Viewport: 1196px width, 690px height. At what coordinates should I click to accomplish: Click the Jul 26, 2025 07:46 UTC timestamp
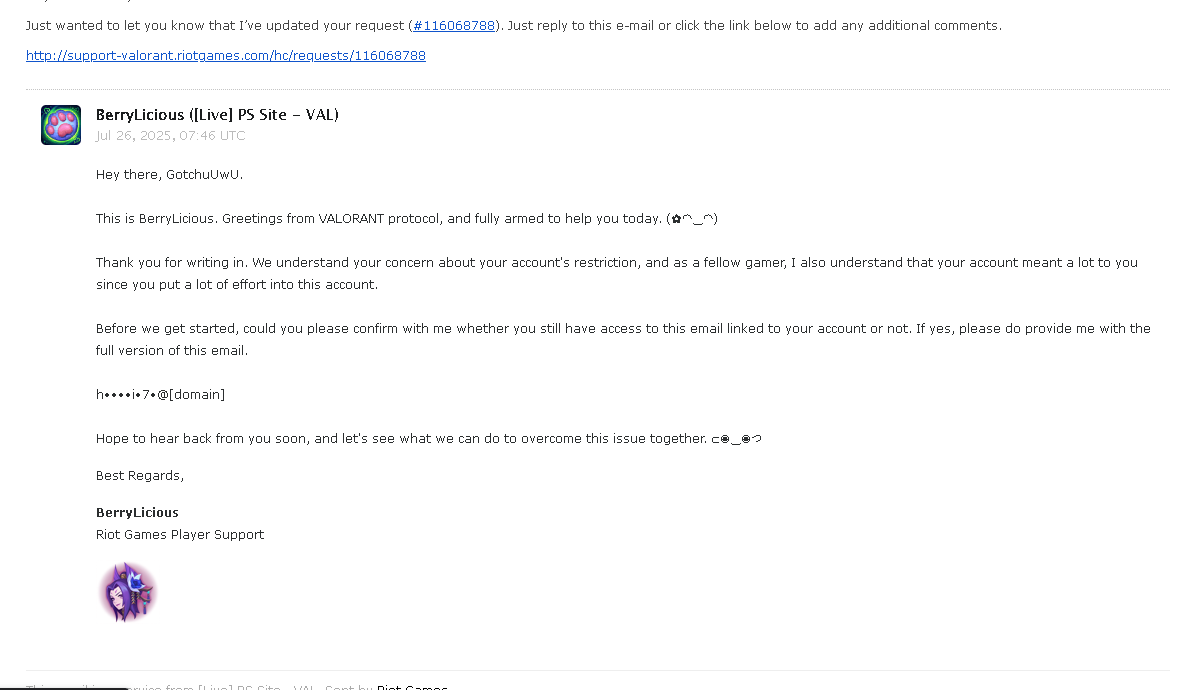click(x=171, y=136)
